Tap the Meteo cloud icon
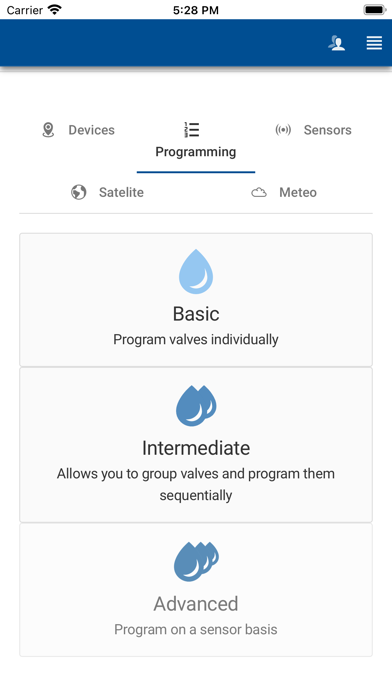Screen dimensions: 392x696 coord(259,192)
